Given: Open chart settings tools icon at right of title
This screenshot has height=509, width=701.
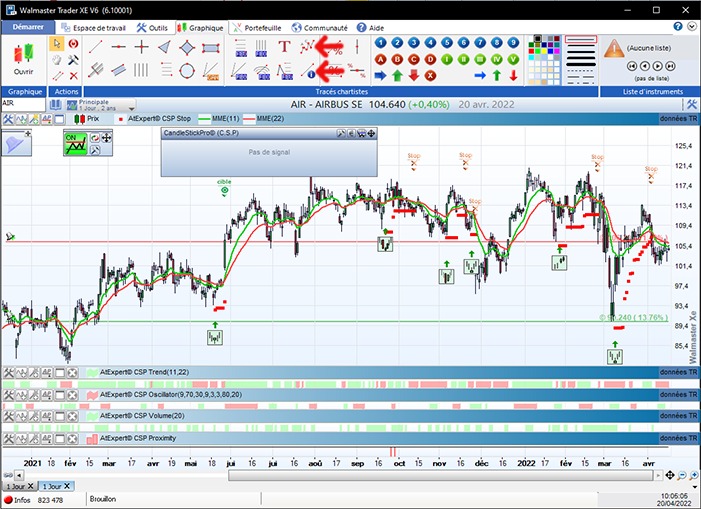Looking at the screenshot, I should click(x=691, y=105).
